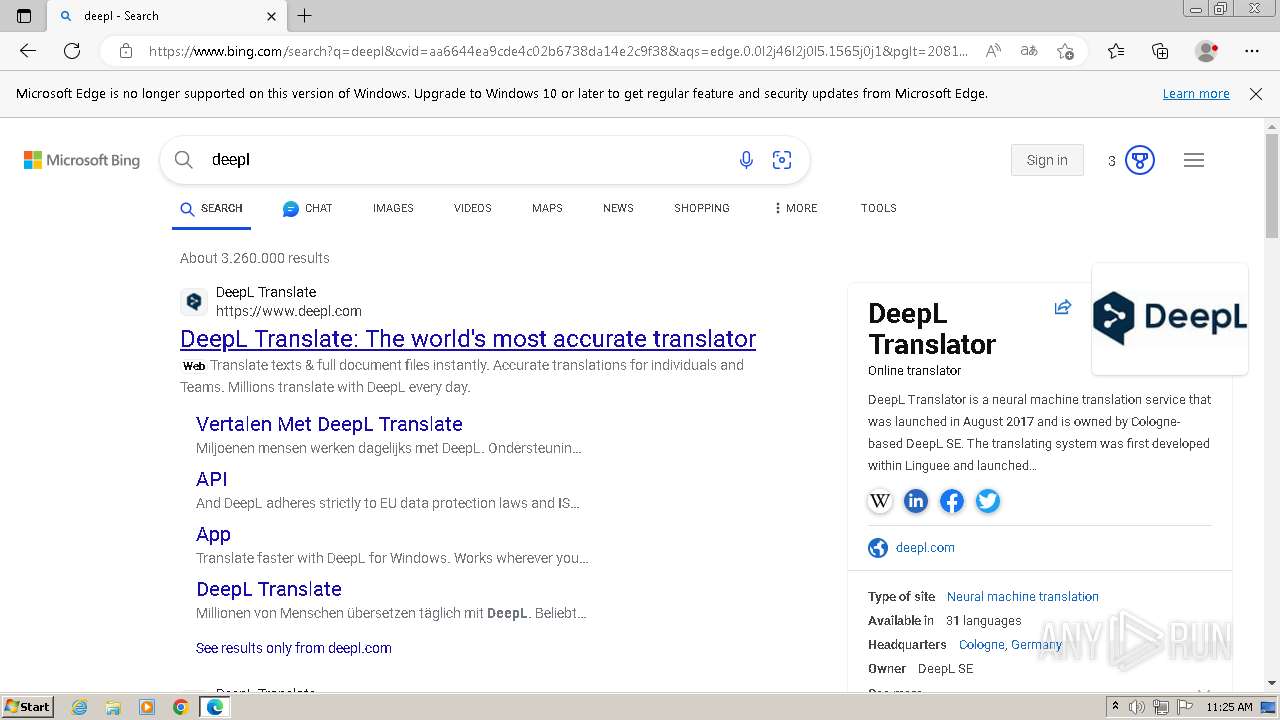Click the Sign in button
Viewport: 1280px width, 720px height.
pyautogui.click(x=1047, y=160)
